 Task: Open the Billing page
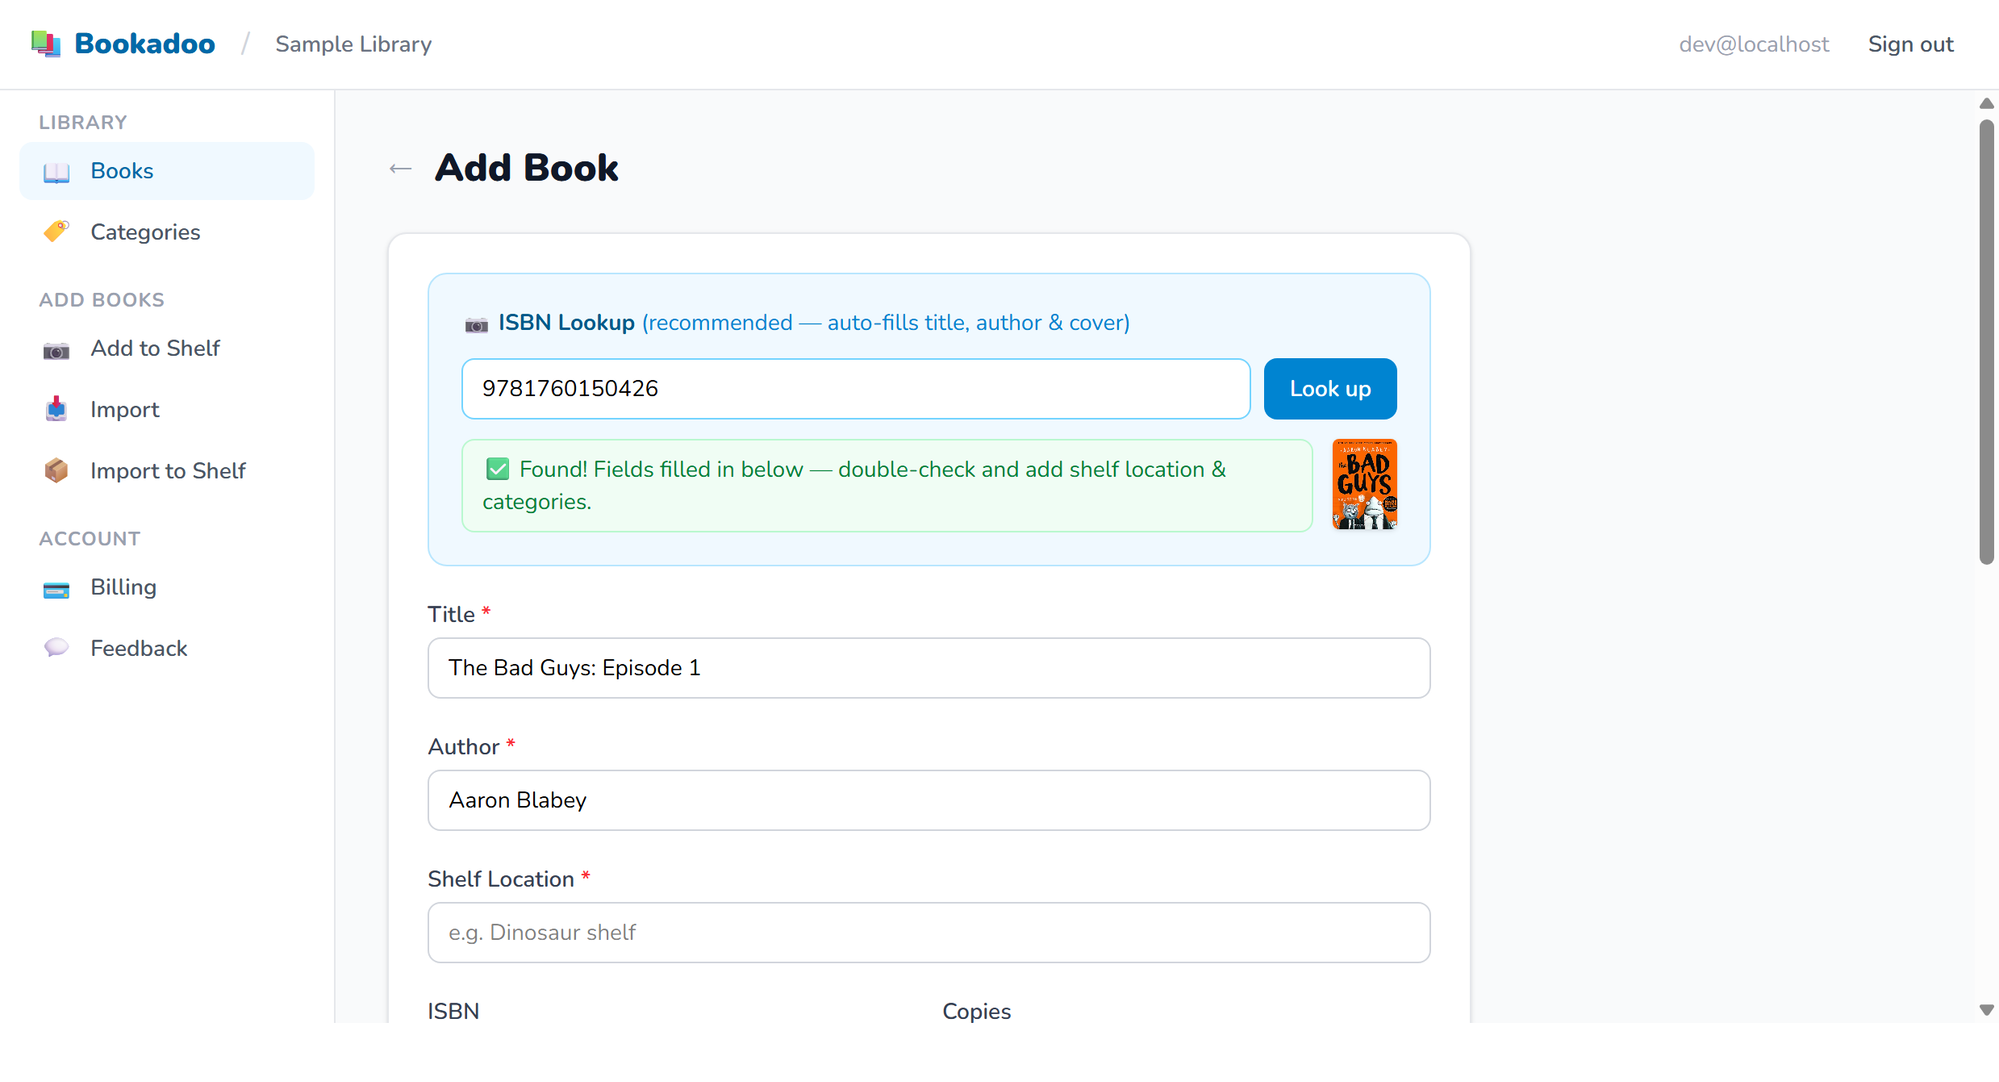(x=167, y=587)
